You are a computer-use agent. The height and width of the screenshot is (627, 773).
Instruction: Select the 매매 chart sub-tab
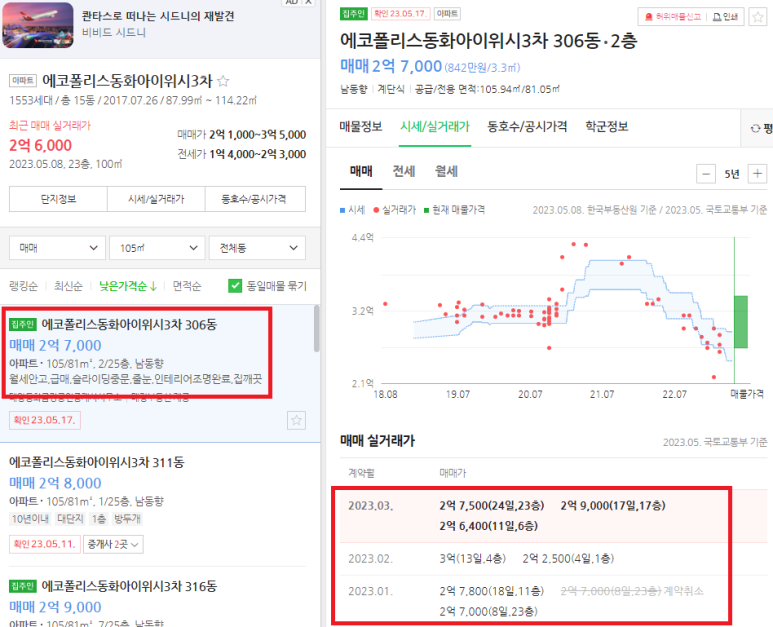(x=361, y=172)
